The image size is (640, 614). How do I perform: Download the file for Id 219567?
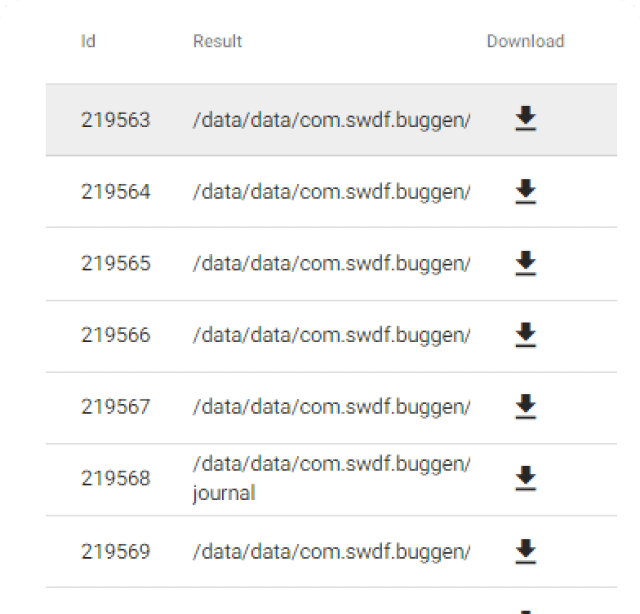pos(525,407)
